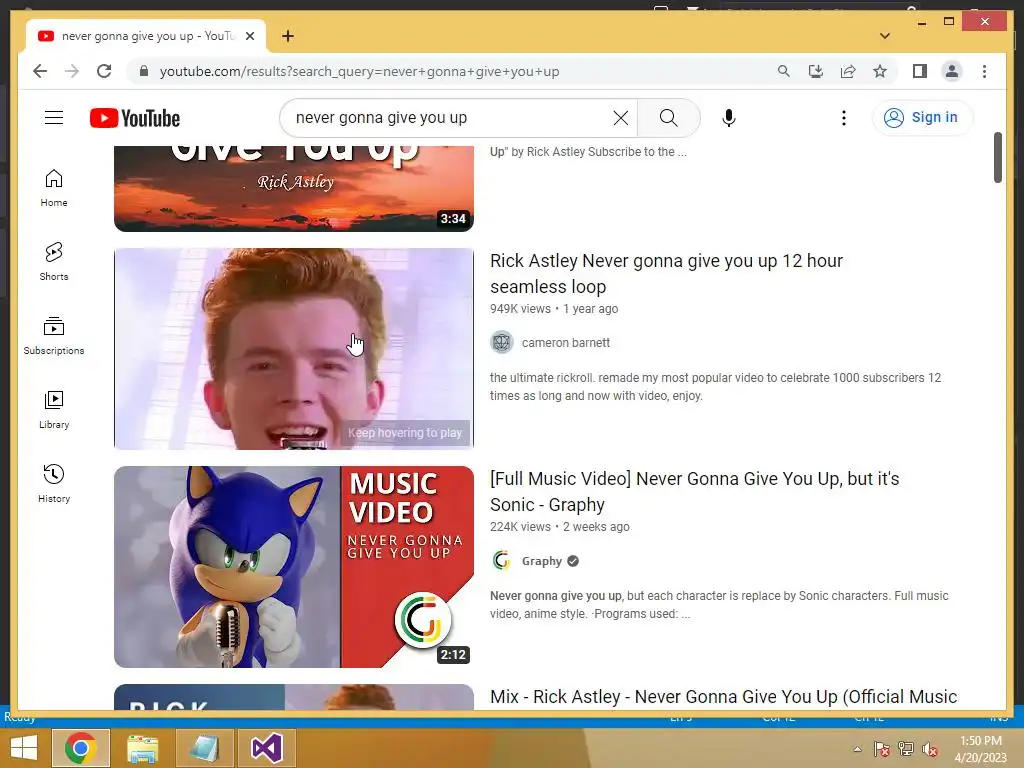Open Shorts in the sidebar

(x=54, y=262)
